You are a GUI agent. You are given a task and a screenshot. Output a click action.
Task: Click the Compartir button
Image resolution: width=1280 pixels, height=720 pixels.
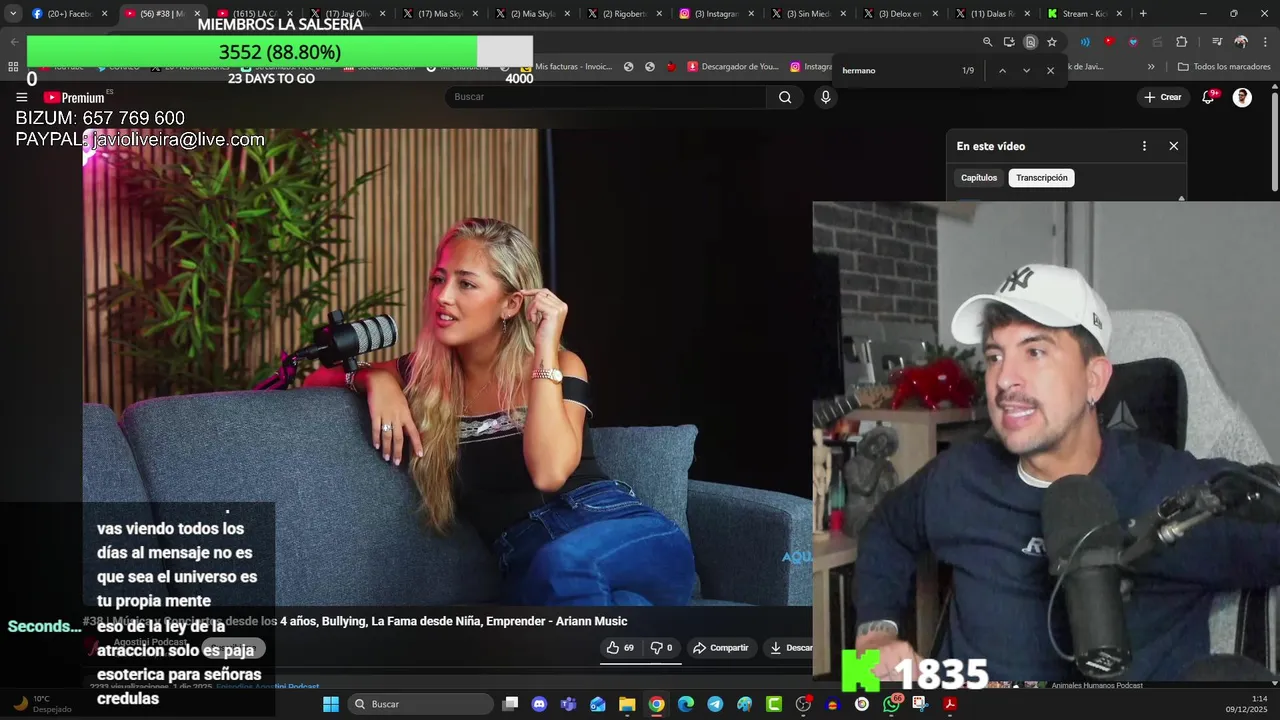click(721, 648)
